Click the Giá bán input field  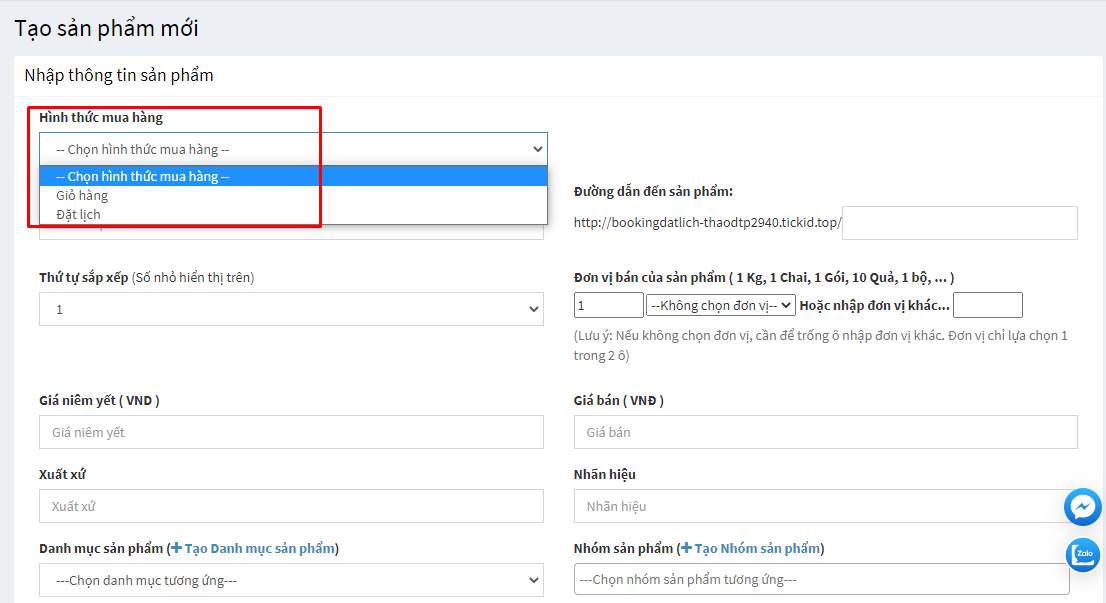coord(825,432)
